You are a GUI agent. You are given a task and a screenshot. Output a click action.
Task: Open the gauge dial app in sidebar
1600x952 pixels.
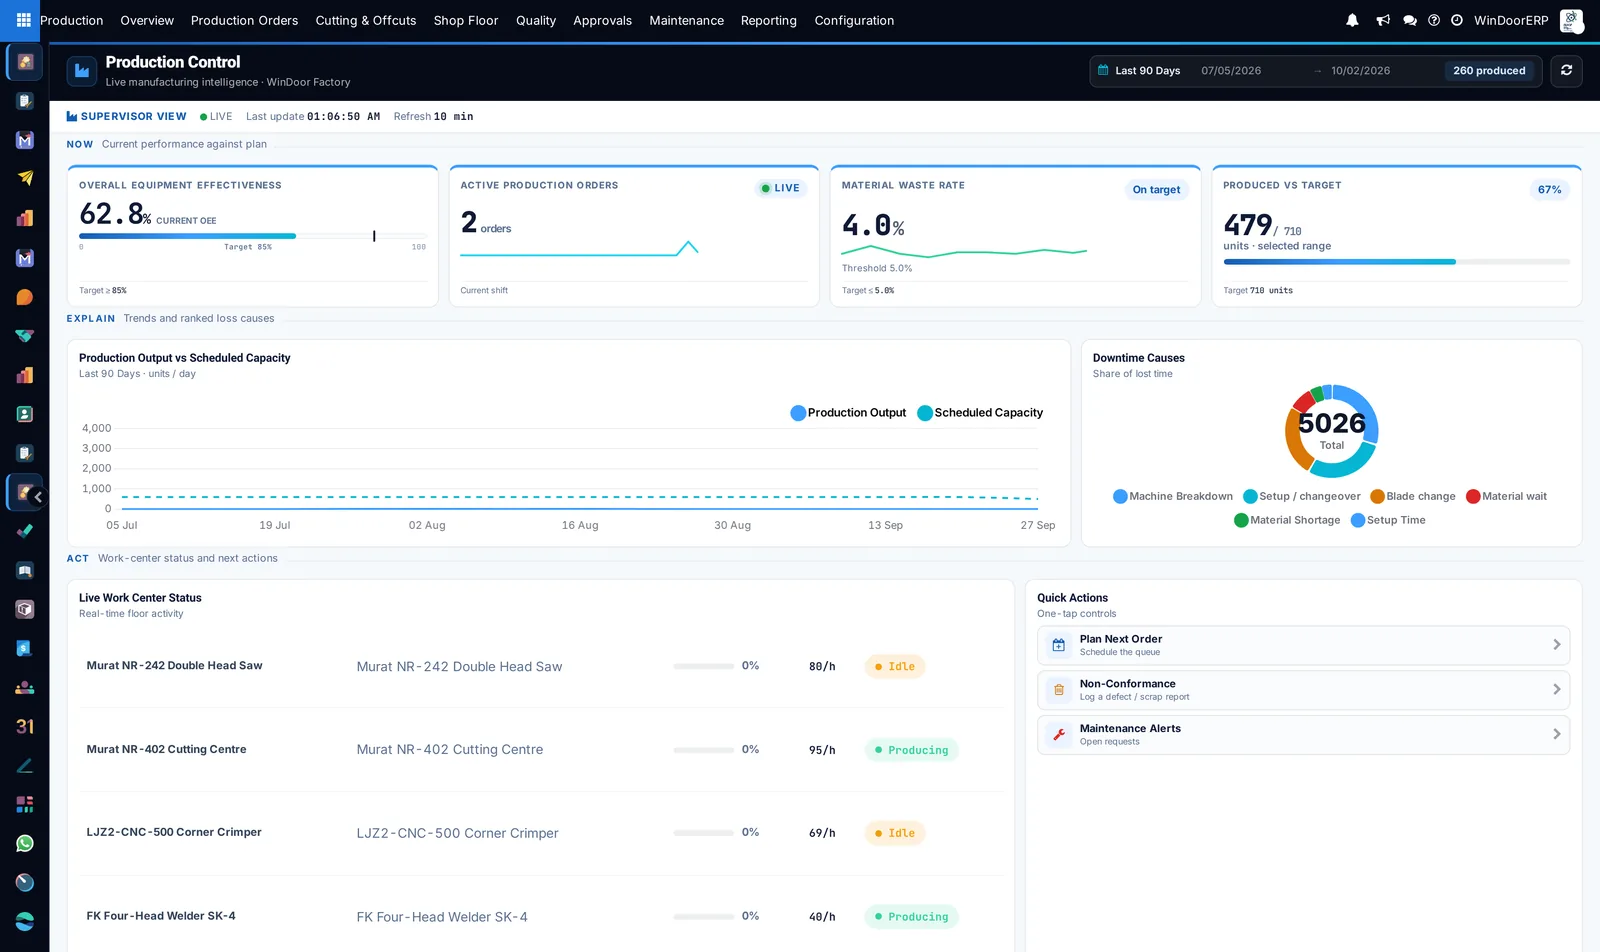click(25, 882)
